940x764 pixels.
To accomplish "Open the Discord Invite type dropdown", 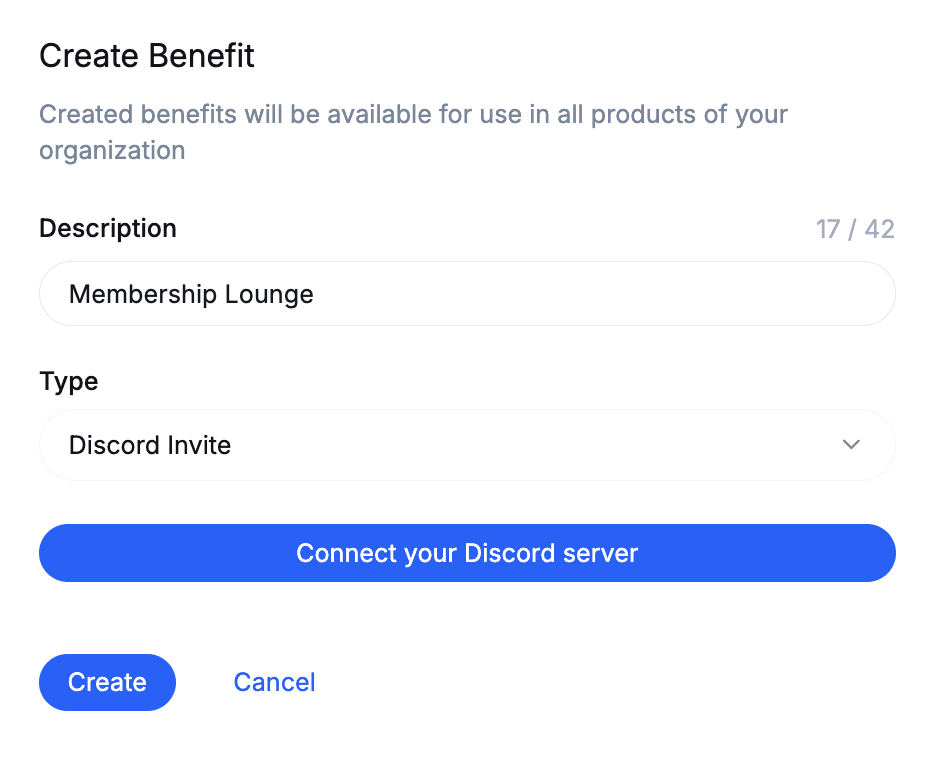I will (467, 445).
